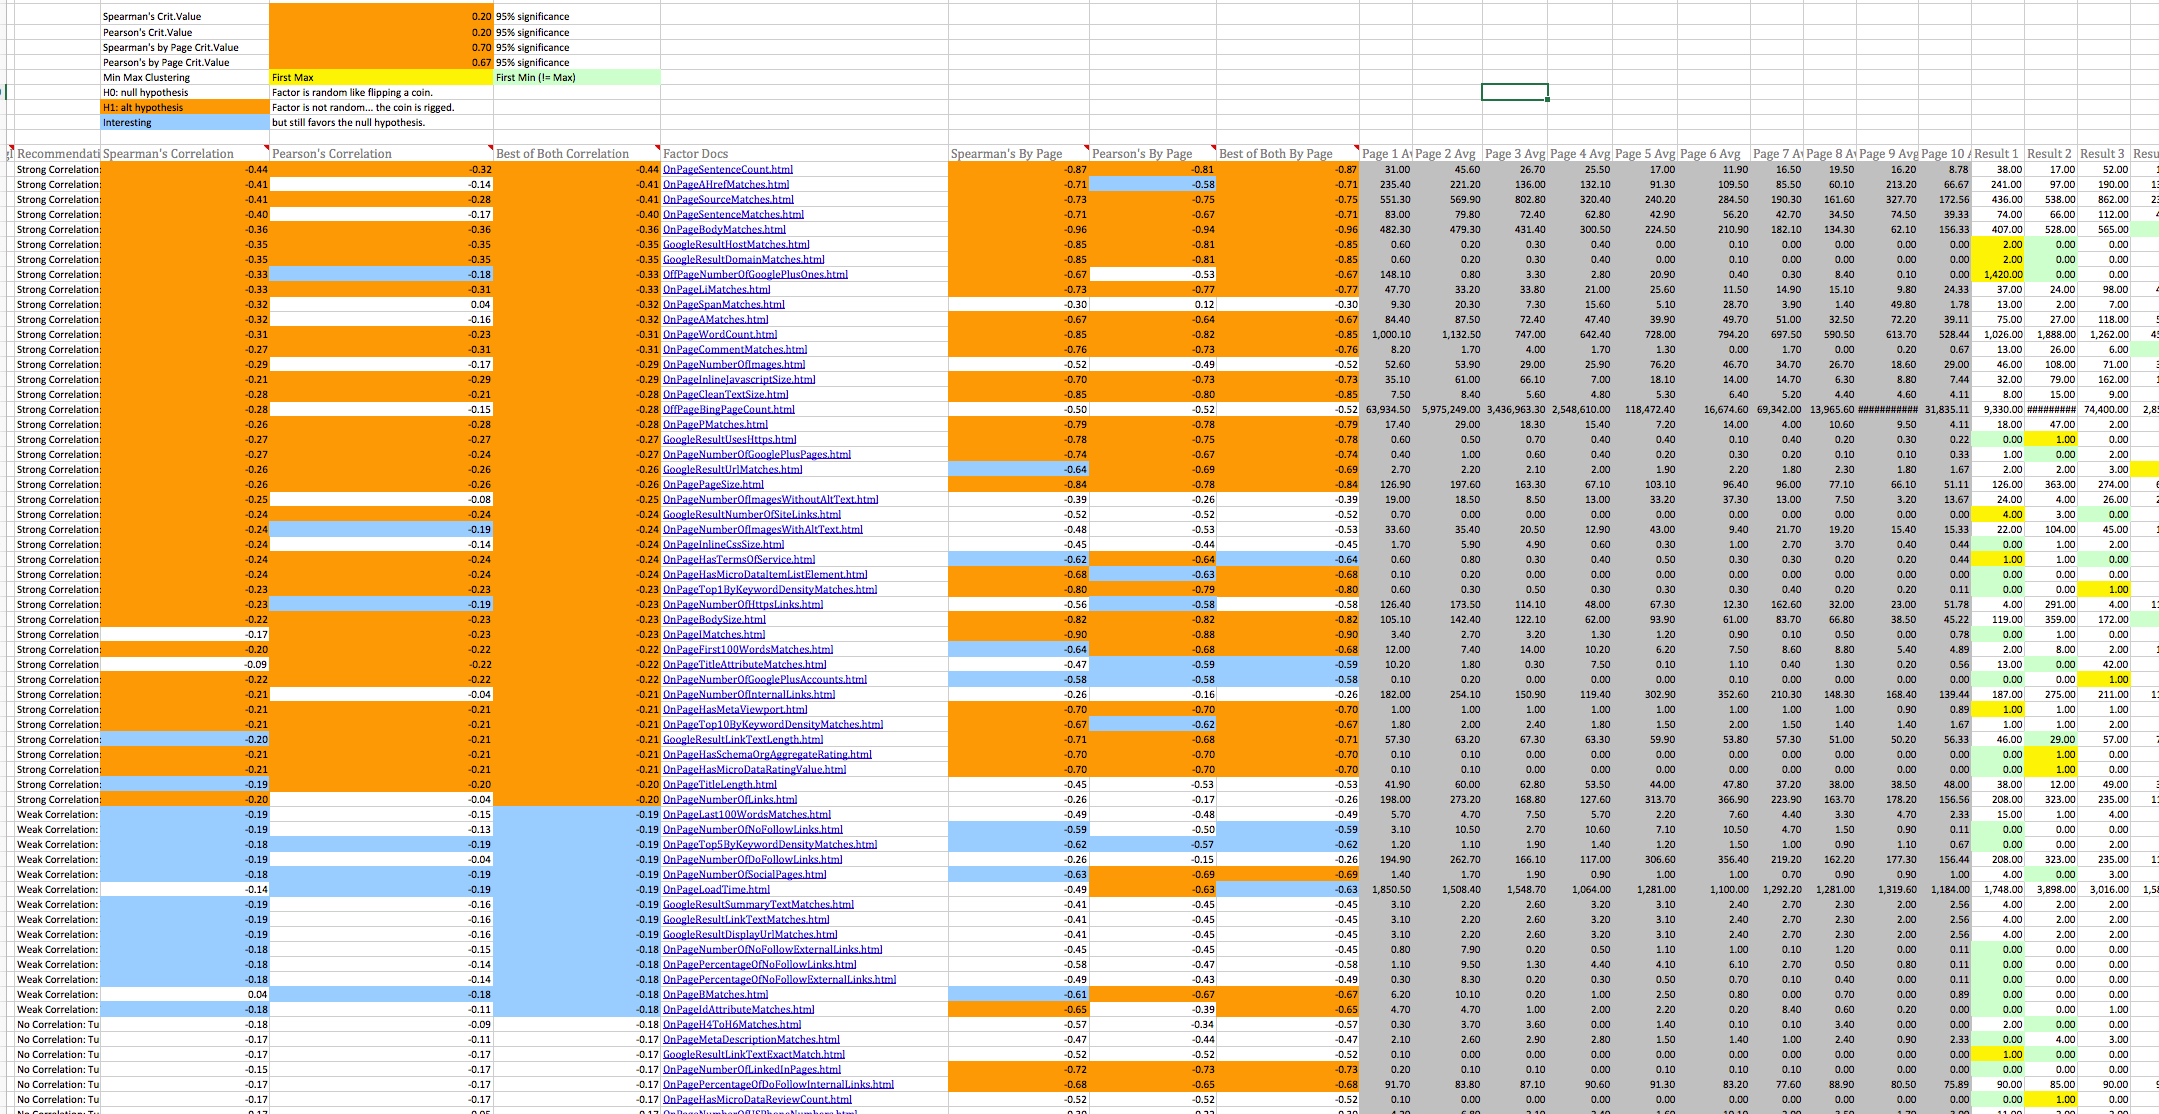The height and width of the screenshot is (1114, 2159).
Task: Open the OnPageLoadTime.html link
Action: [716, 889]
